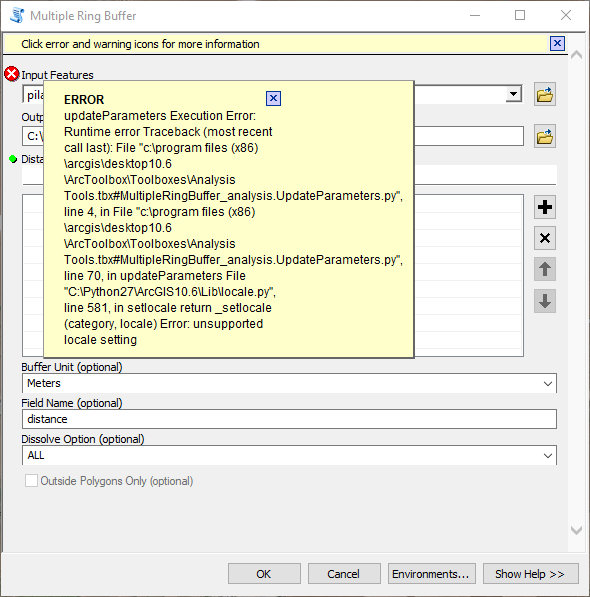Click the 'Dissolve Option (optional)' label

click(x=83, y=439)
